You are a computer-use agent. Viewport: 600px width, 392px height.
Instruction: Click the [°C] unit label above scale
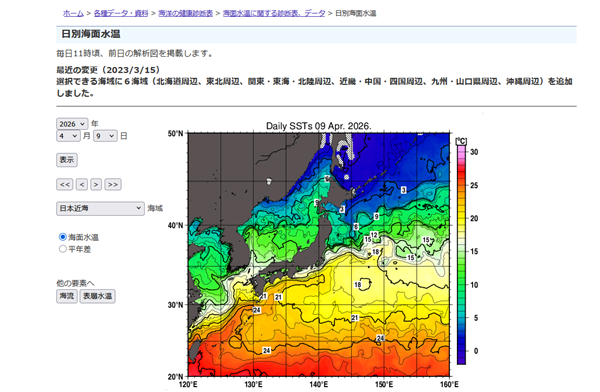[x=461, y=141]
